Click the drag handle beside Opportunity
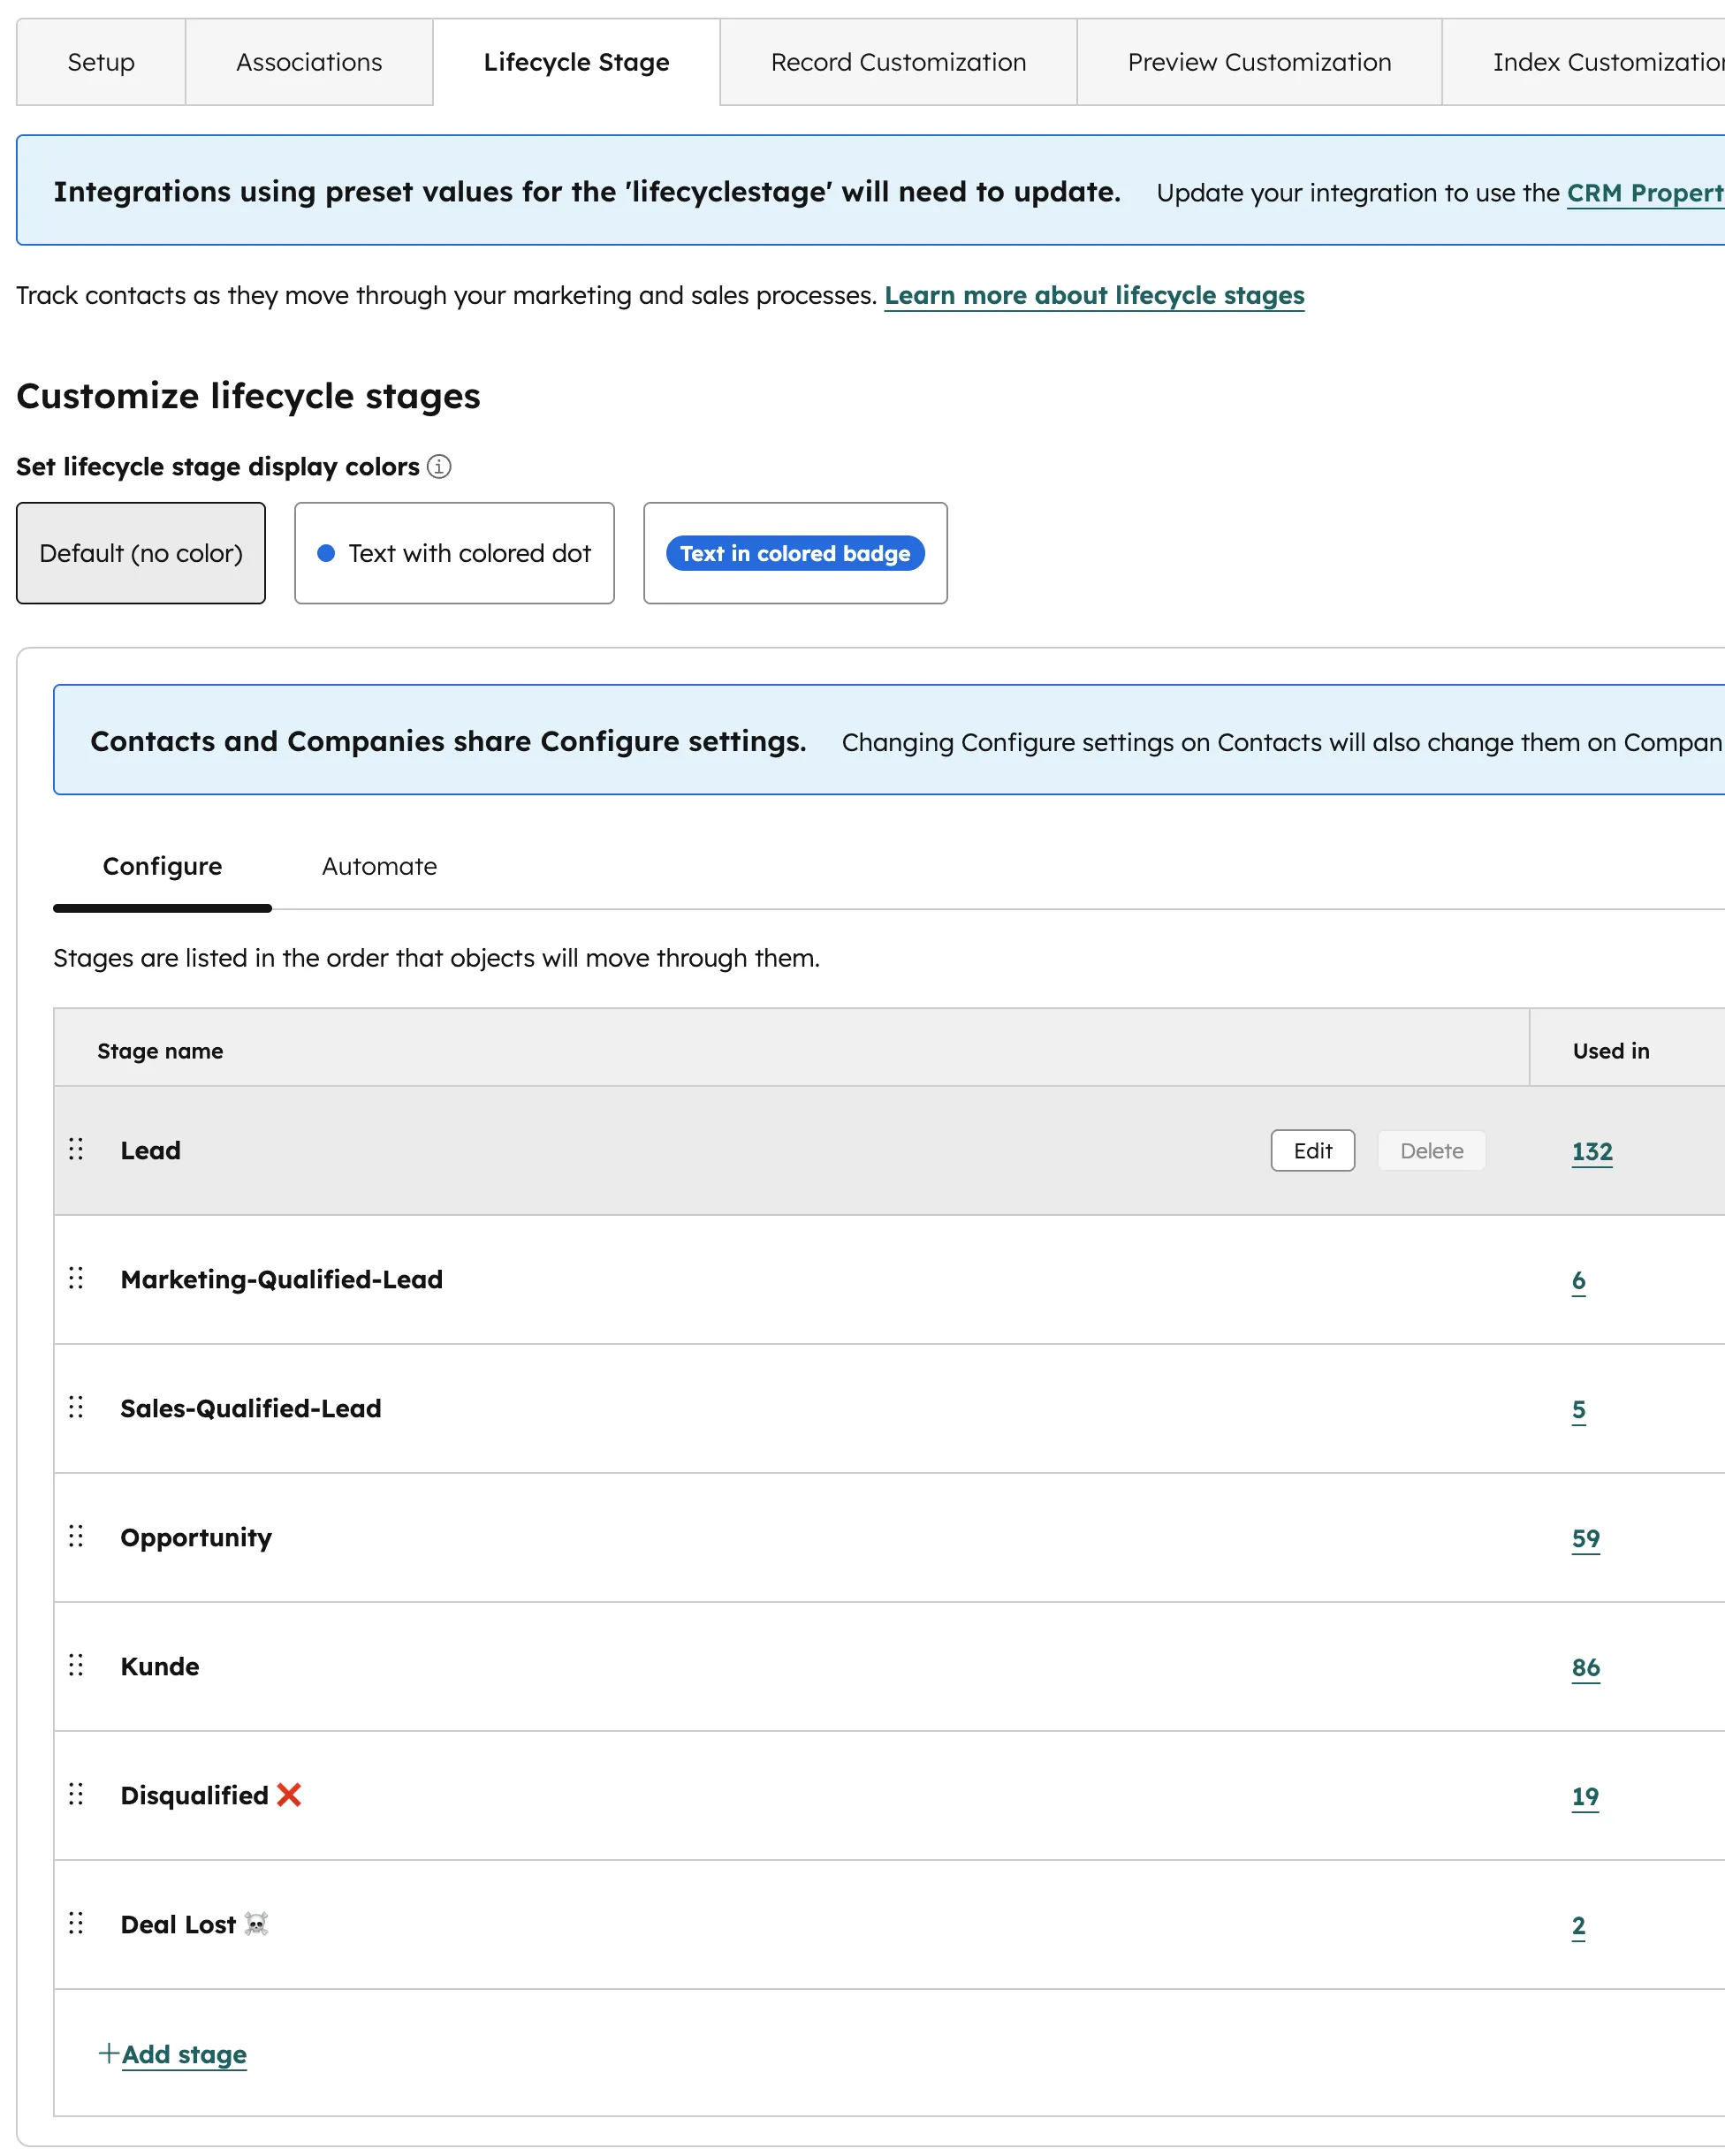This screenshot has width=1725, height=2156. pyautogui.click(x=76, y=1536)
